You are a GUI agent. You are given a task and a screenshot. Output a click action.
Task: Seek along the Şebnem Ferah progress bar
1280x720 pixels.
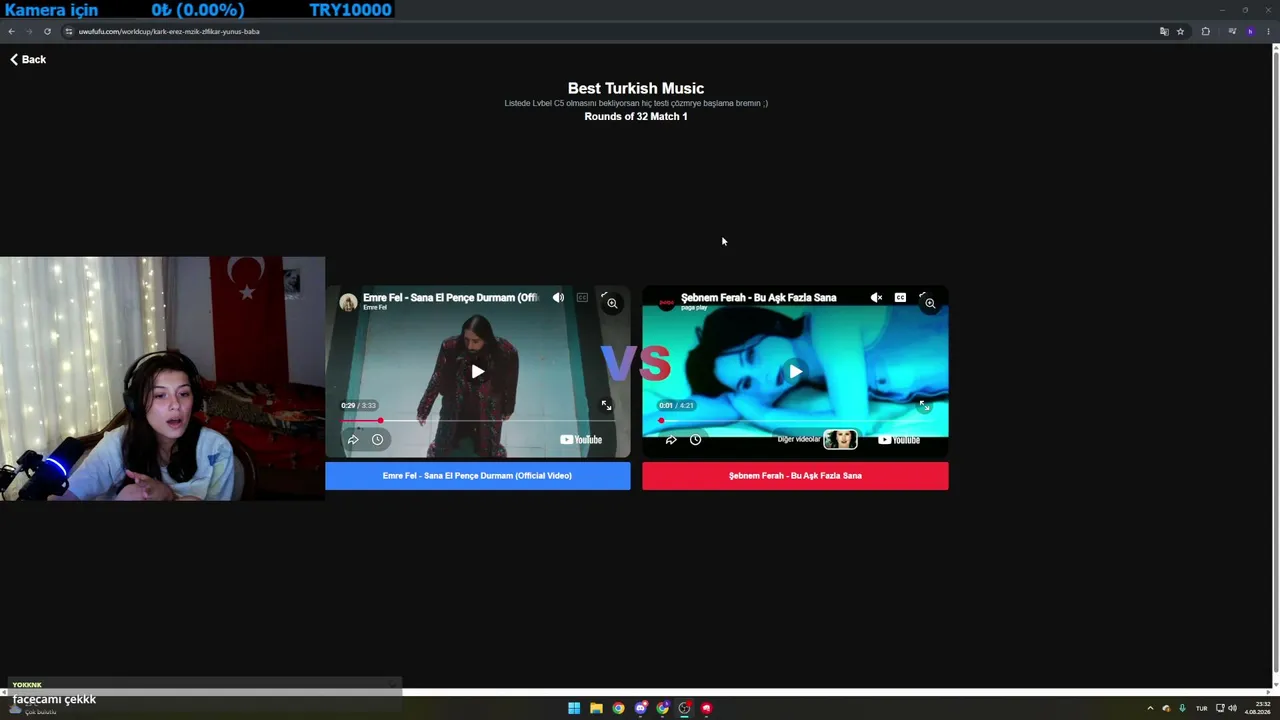(795, 421)
